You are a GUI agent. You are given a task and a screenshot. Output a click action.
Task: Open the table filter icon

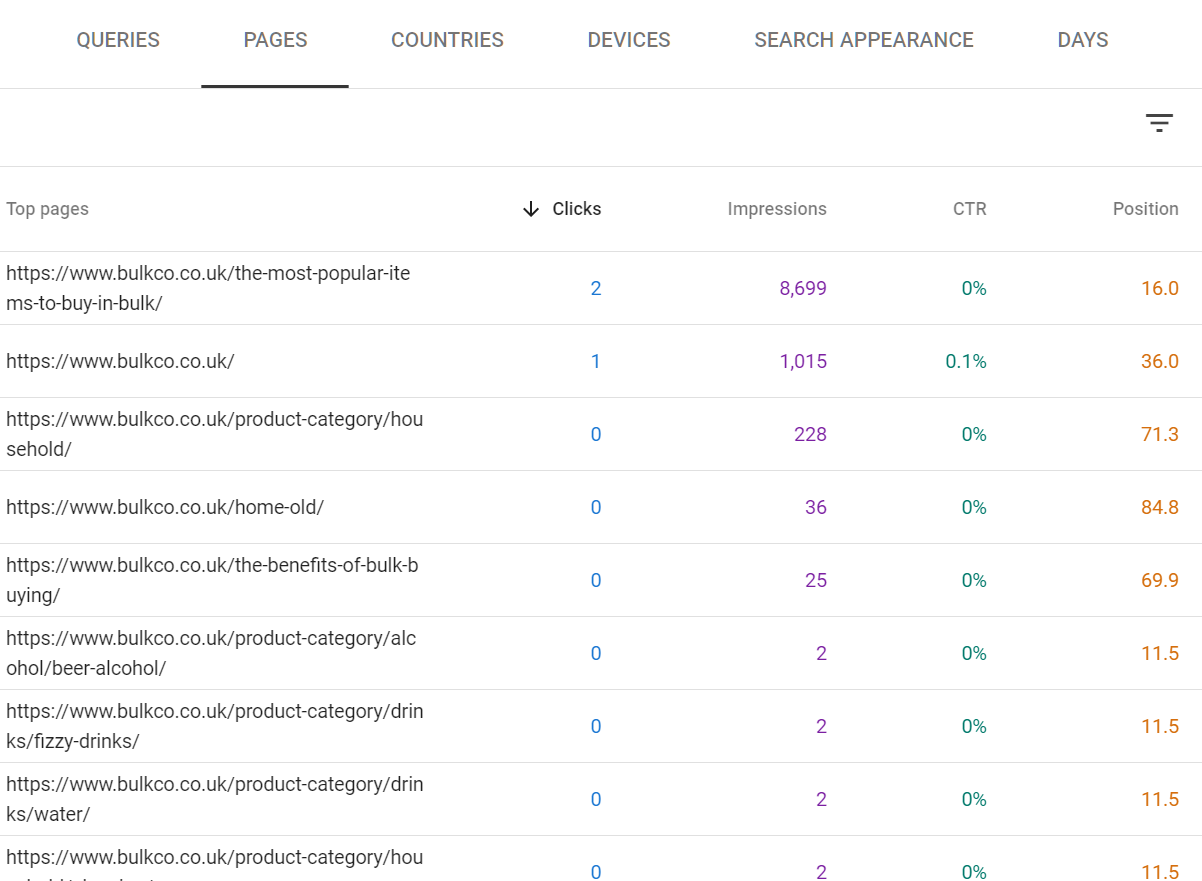pyautogui.click(x=1158, y=123)
